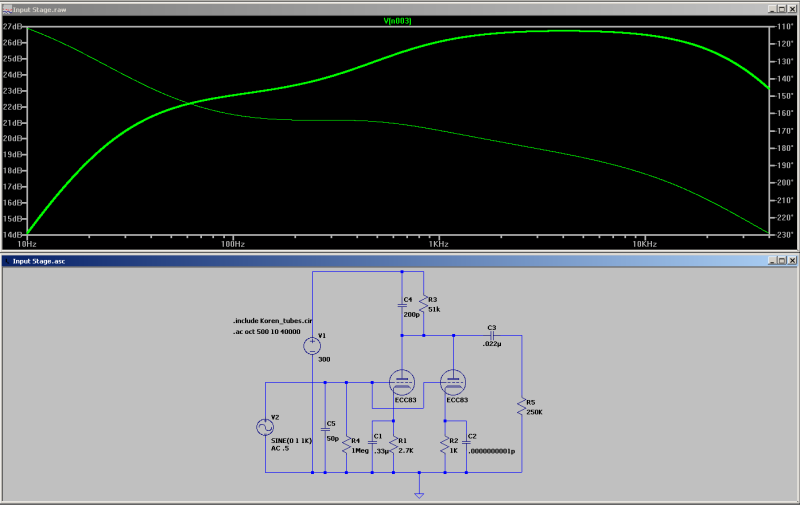Click the C4 capacitor symbol
This screenshot has height=505, width=800.
402,306
